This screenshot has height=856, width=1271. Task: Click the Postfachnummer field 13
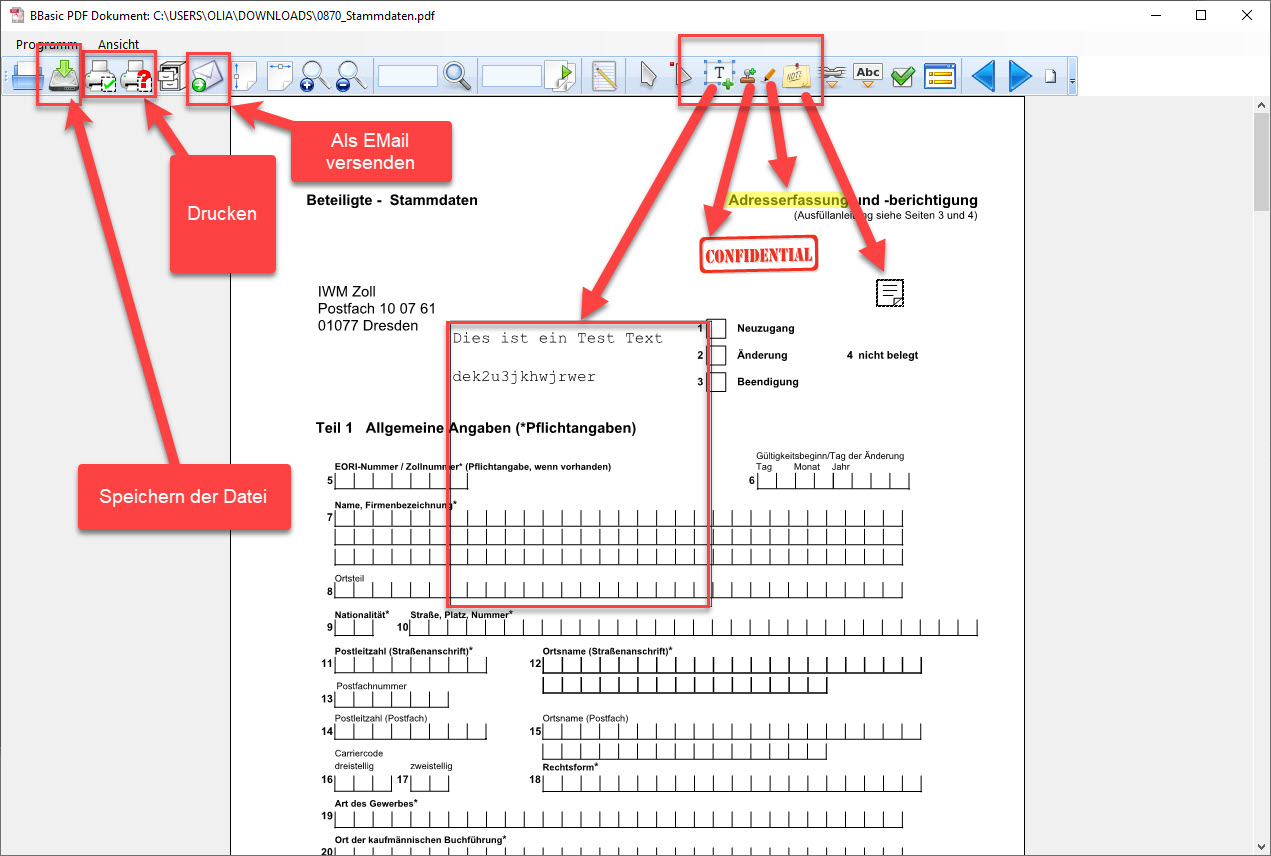click(x=391, y=699)
